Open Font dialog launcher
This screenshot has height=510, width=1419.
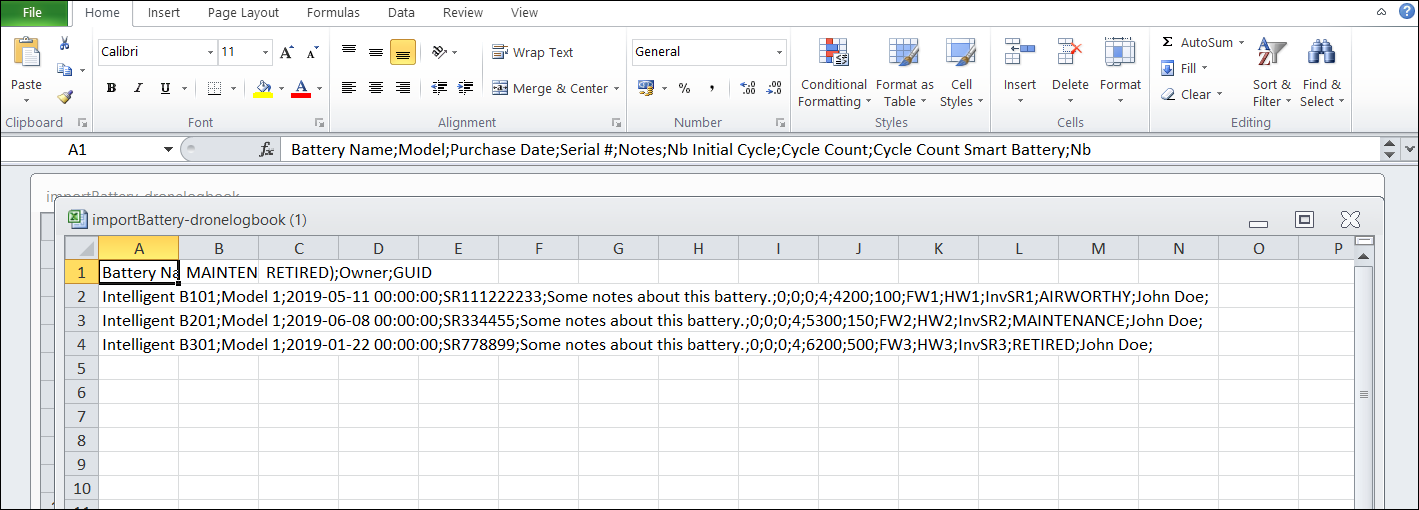tap(319, 123)
